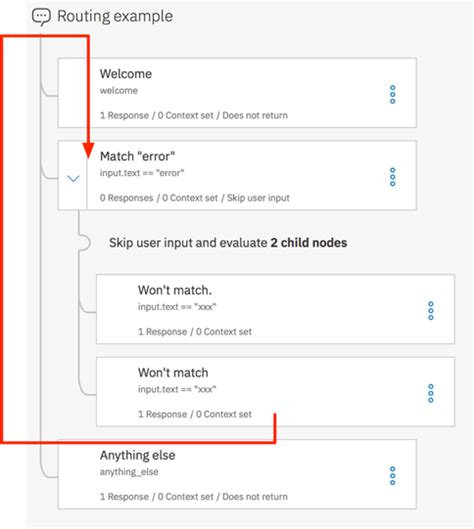Click the welcome condition text
Viewport: 474px width, 529px height.
coord(119,90)
